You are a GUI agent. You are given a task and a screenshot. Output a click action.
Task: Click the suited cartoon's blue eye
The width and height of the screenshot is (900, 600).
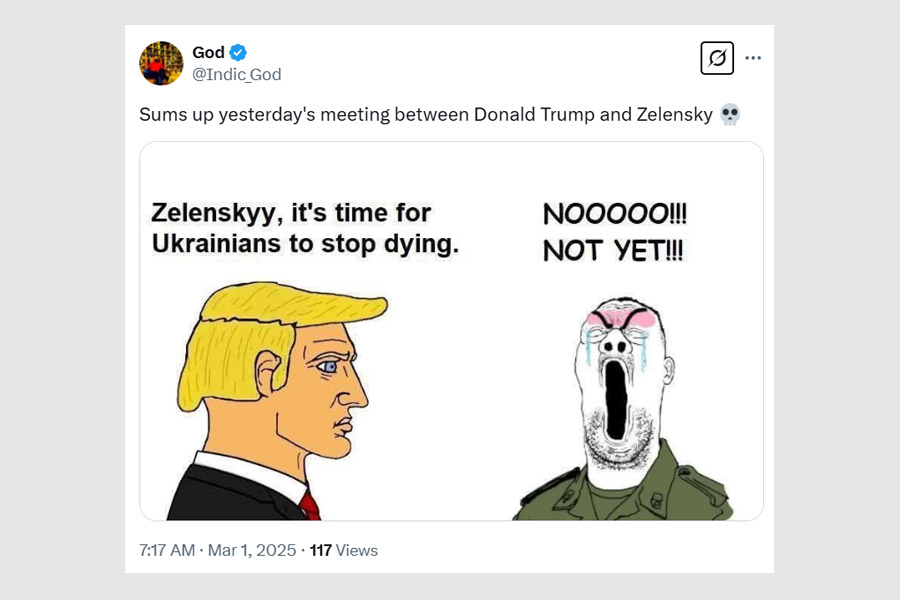tap(329, 367)
